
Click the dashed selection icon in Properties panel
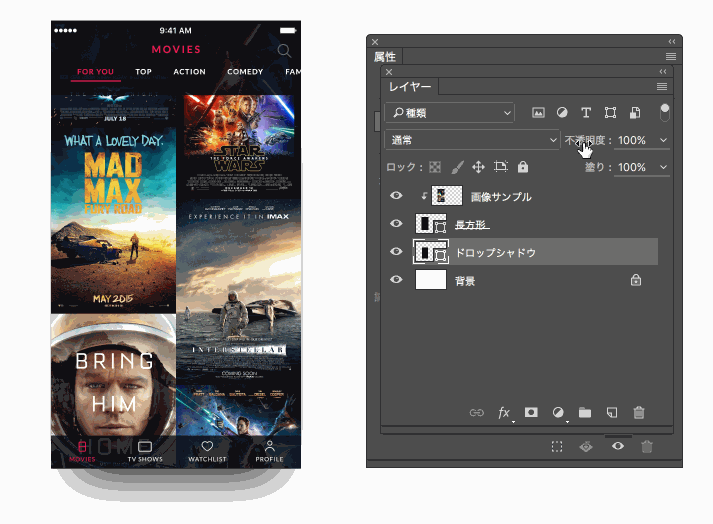point(557,447)
